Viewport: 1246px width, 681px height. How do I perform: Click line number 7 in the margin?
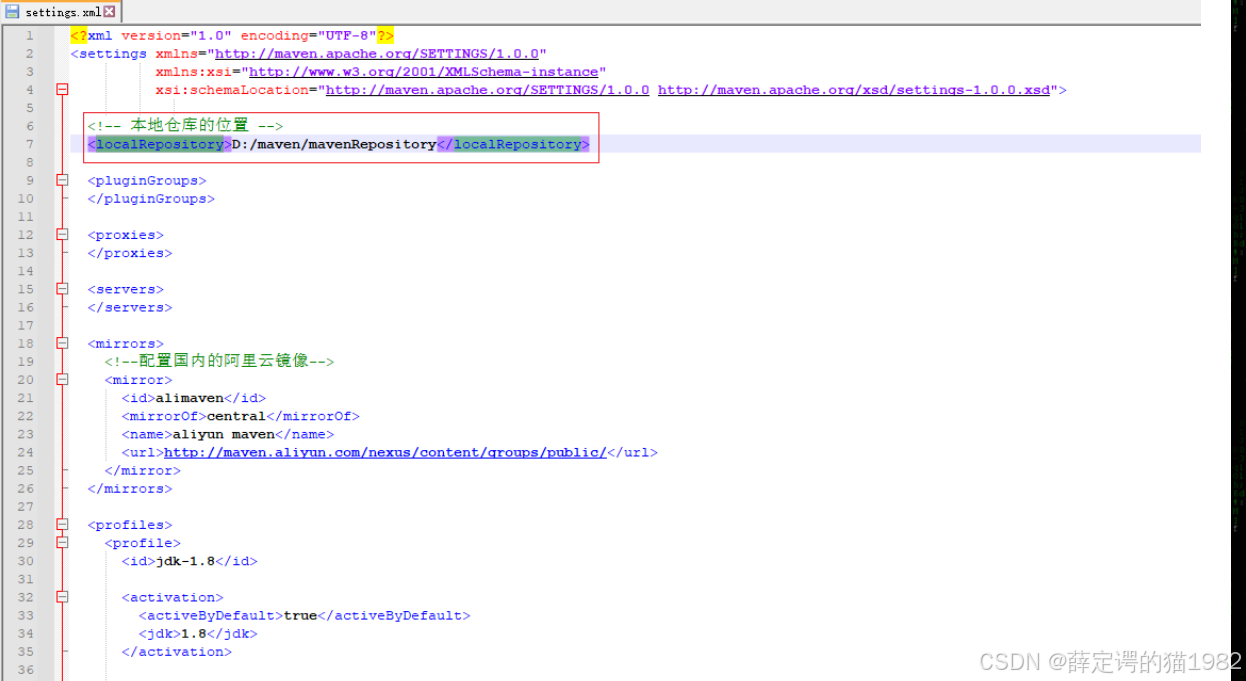tap(30, 144)
